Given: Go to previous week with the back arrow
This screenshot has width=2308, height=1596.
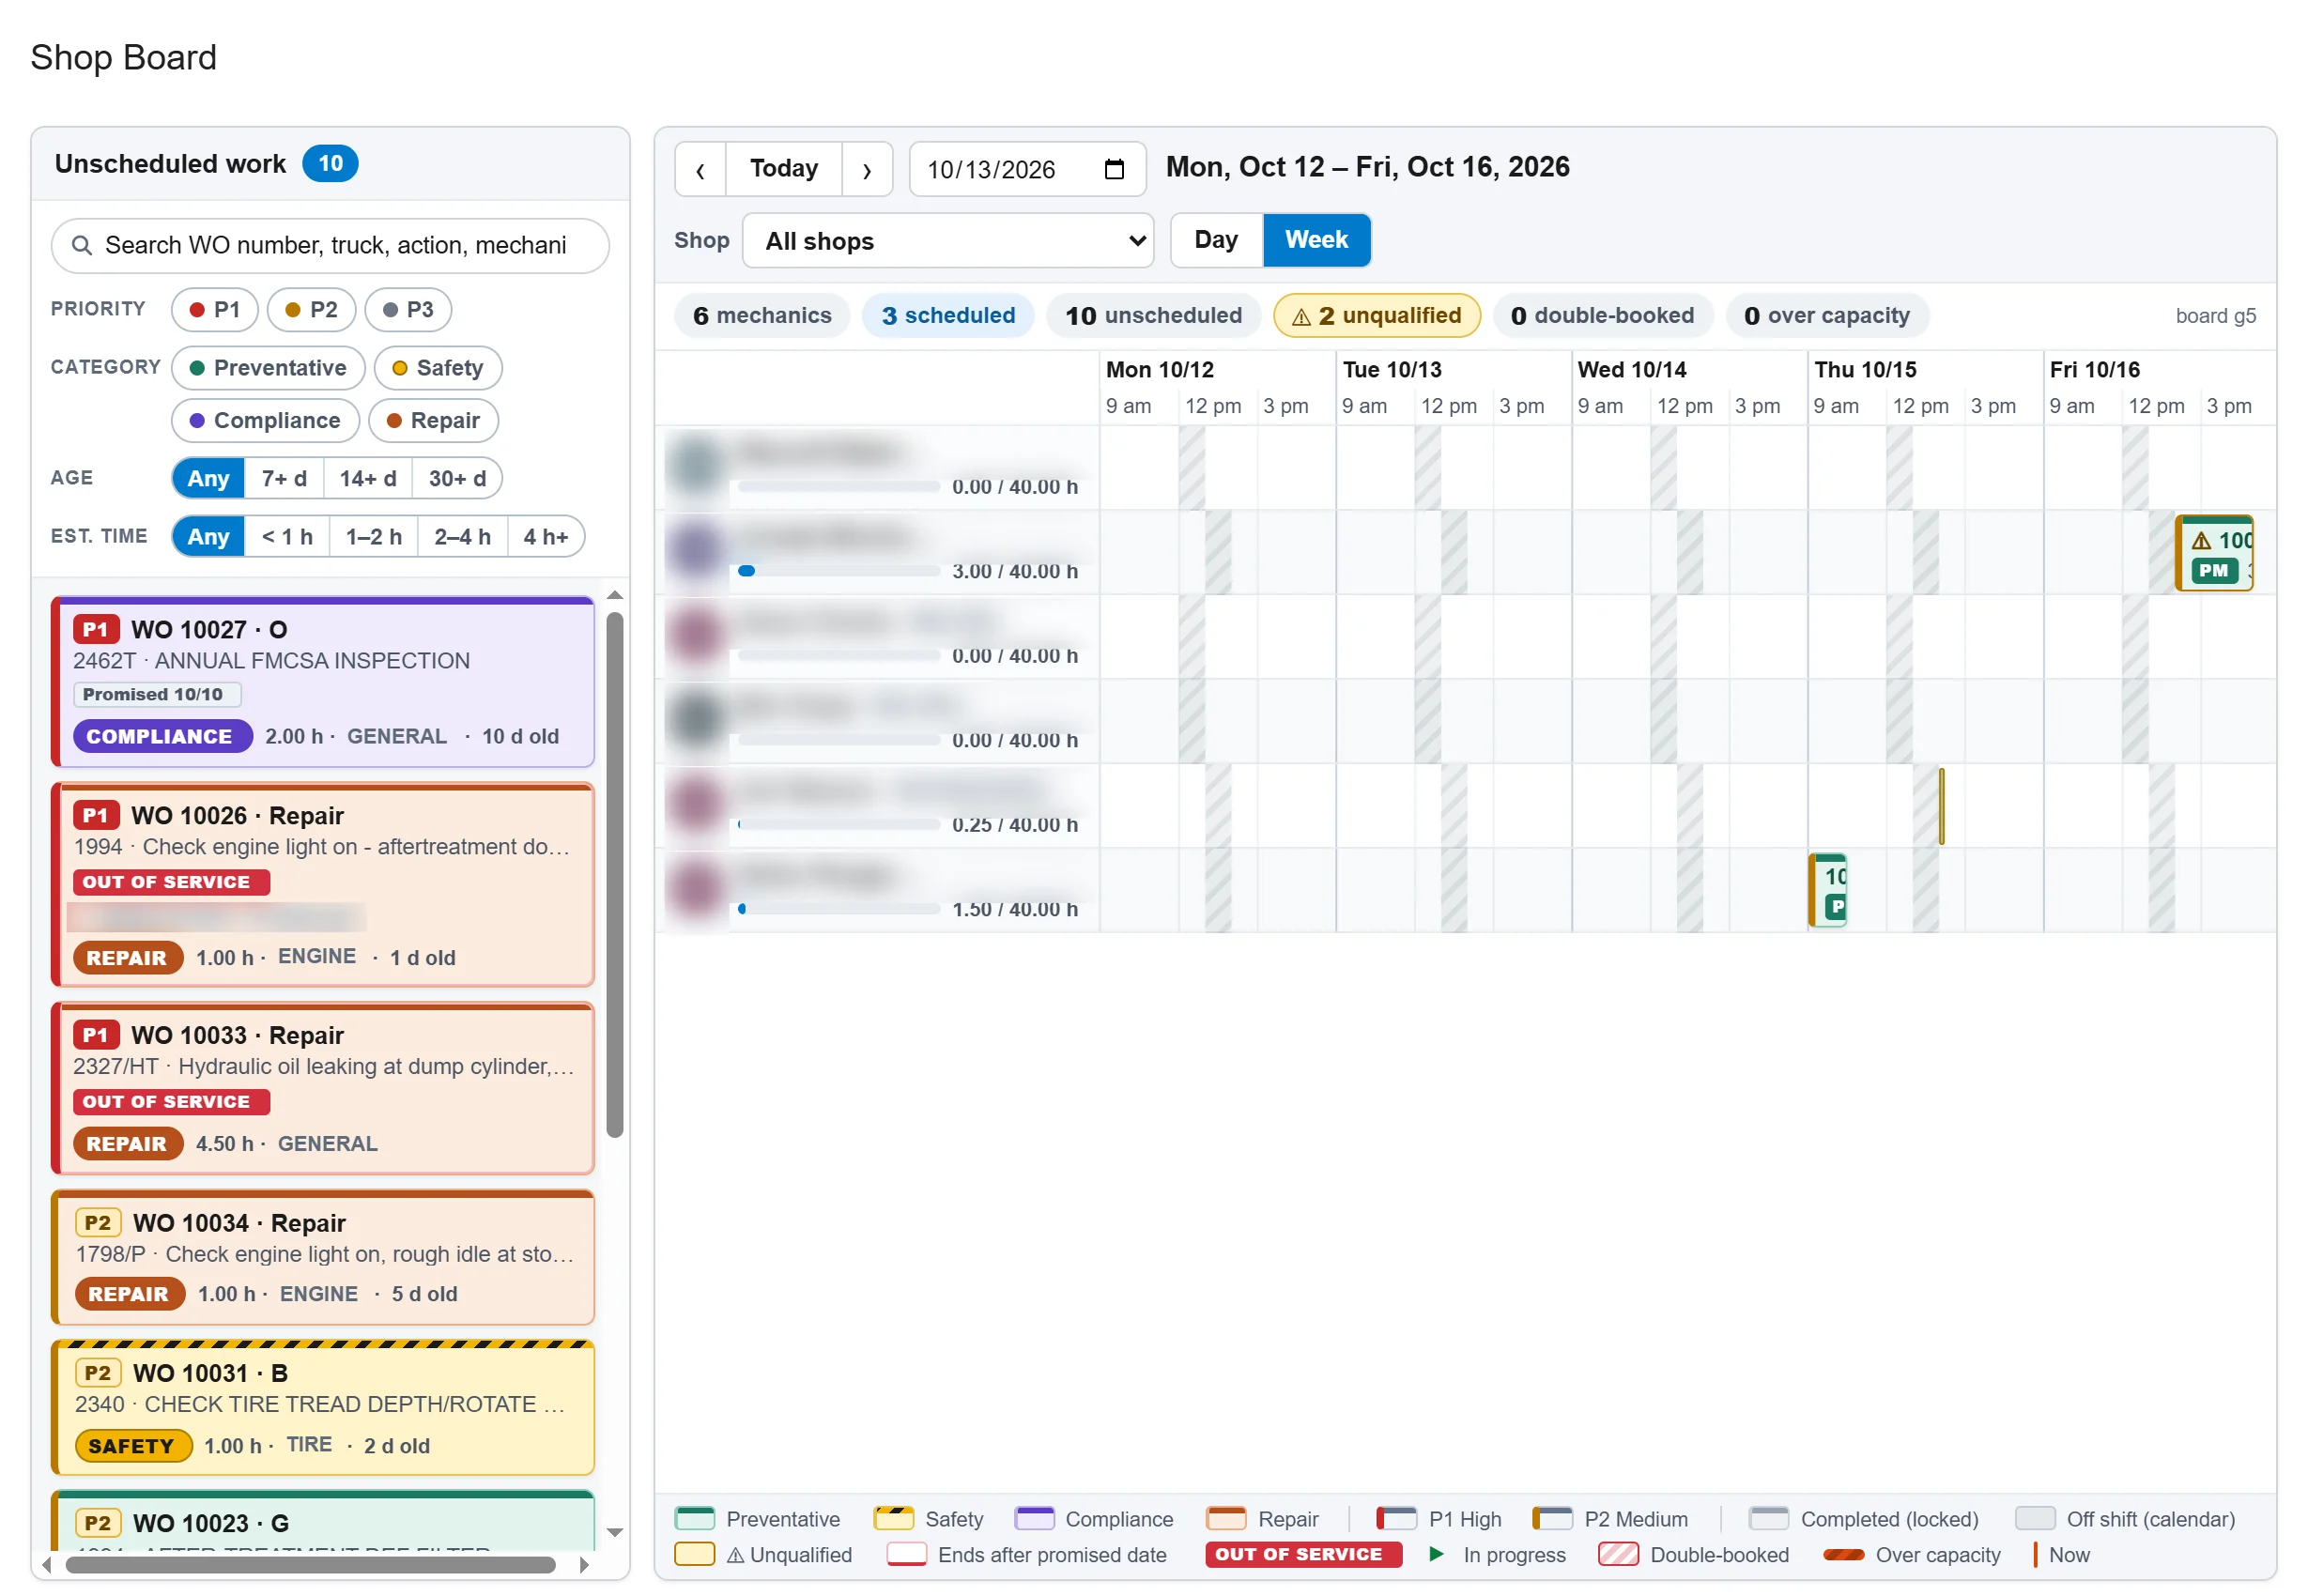Looking at the screenshot, I should pos(700,169).
